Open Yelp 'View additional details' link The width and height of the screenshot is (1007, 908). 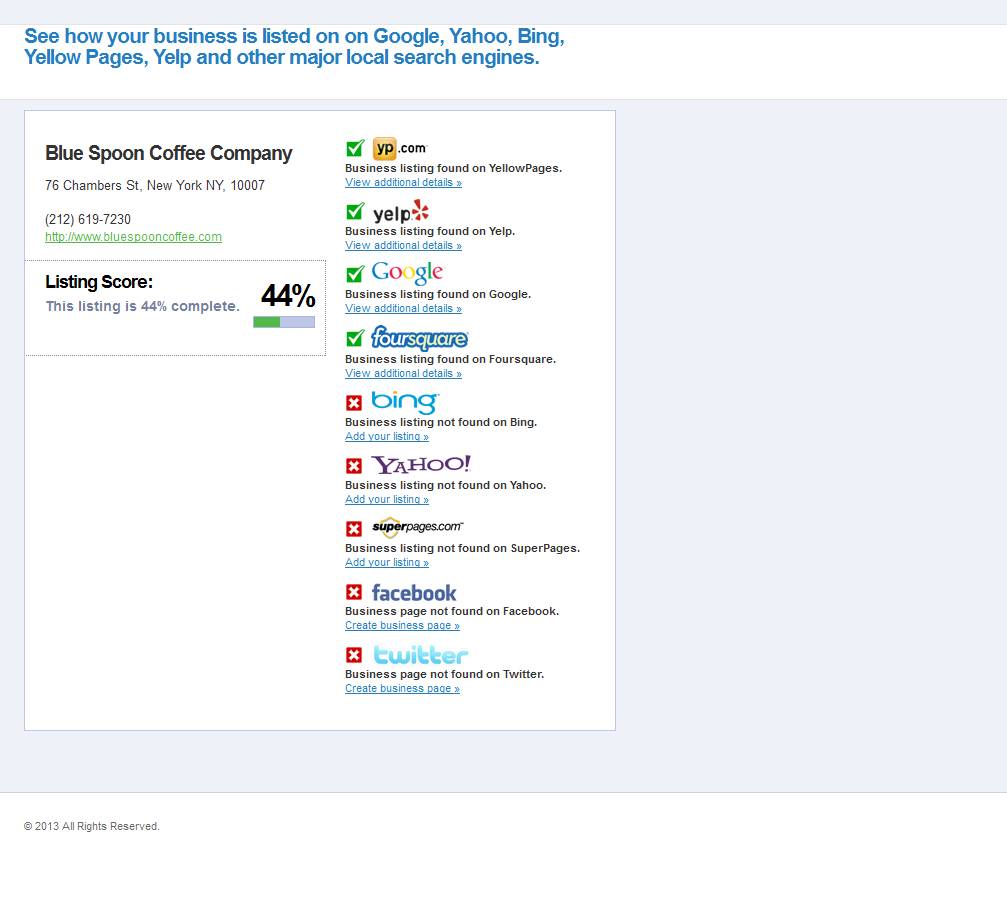point(403,245)
